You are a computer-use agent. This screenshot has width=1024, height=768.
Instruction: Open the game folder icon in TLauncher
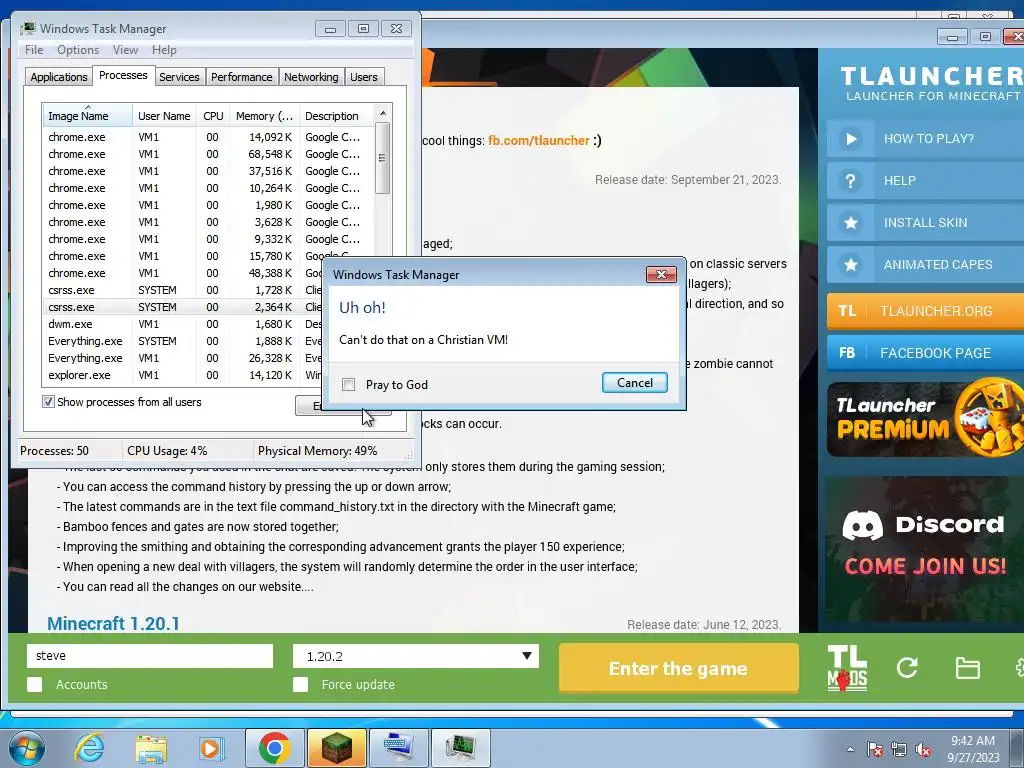[x=967, y=668]
